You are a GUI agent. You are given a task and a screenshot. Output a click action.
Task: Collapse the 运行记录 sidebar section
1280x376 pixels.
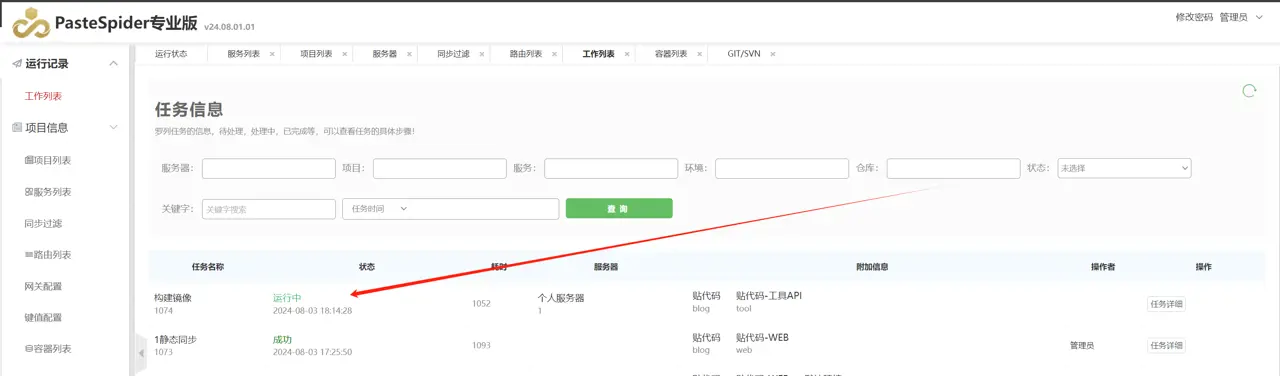point(113,64)
